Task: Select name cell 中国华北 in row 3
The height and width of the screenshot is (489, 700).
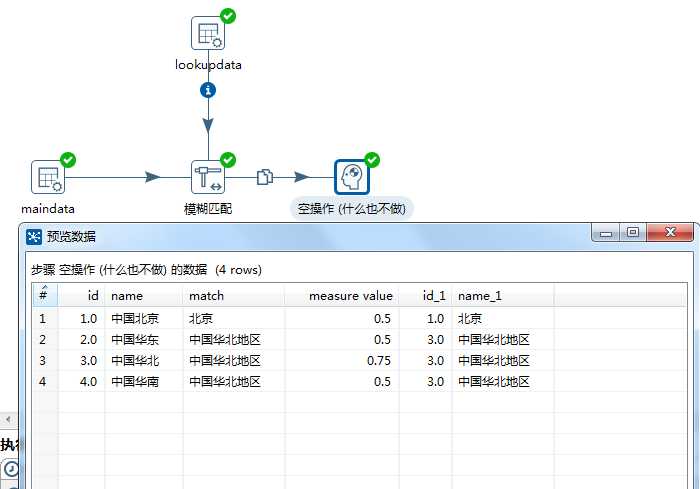Action: (144, 360)
